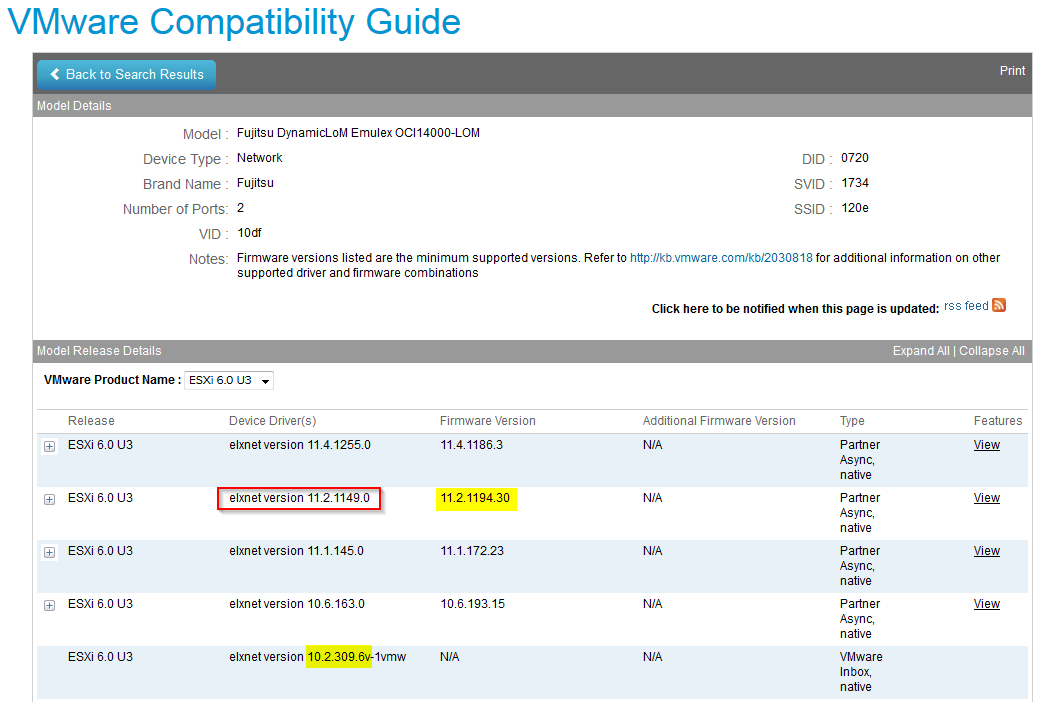The width and height of the screenshot is (1037, 702).
Task: Click the 'VMware Compatibility Guide' title
Action: coord(233,22)
